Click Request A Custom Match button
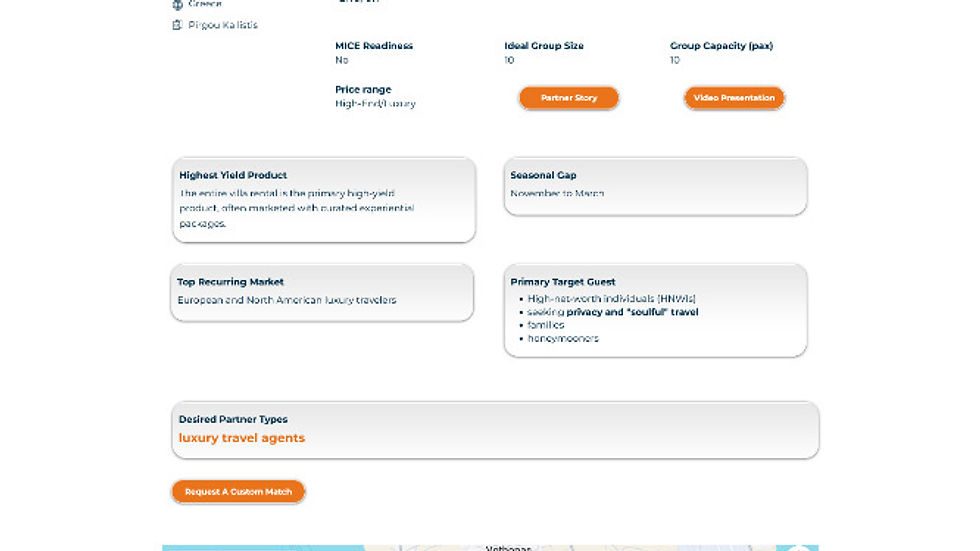 point(238,492)
